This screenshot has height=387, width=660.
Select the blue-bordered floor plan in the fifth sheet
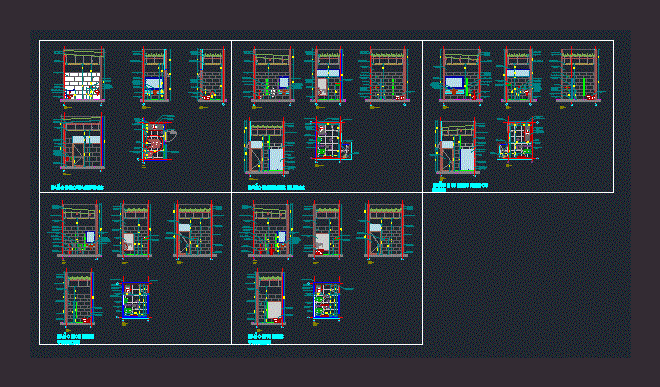(x=327, y=299)
